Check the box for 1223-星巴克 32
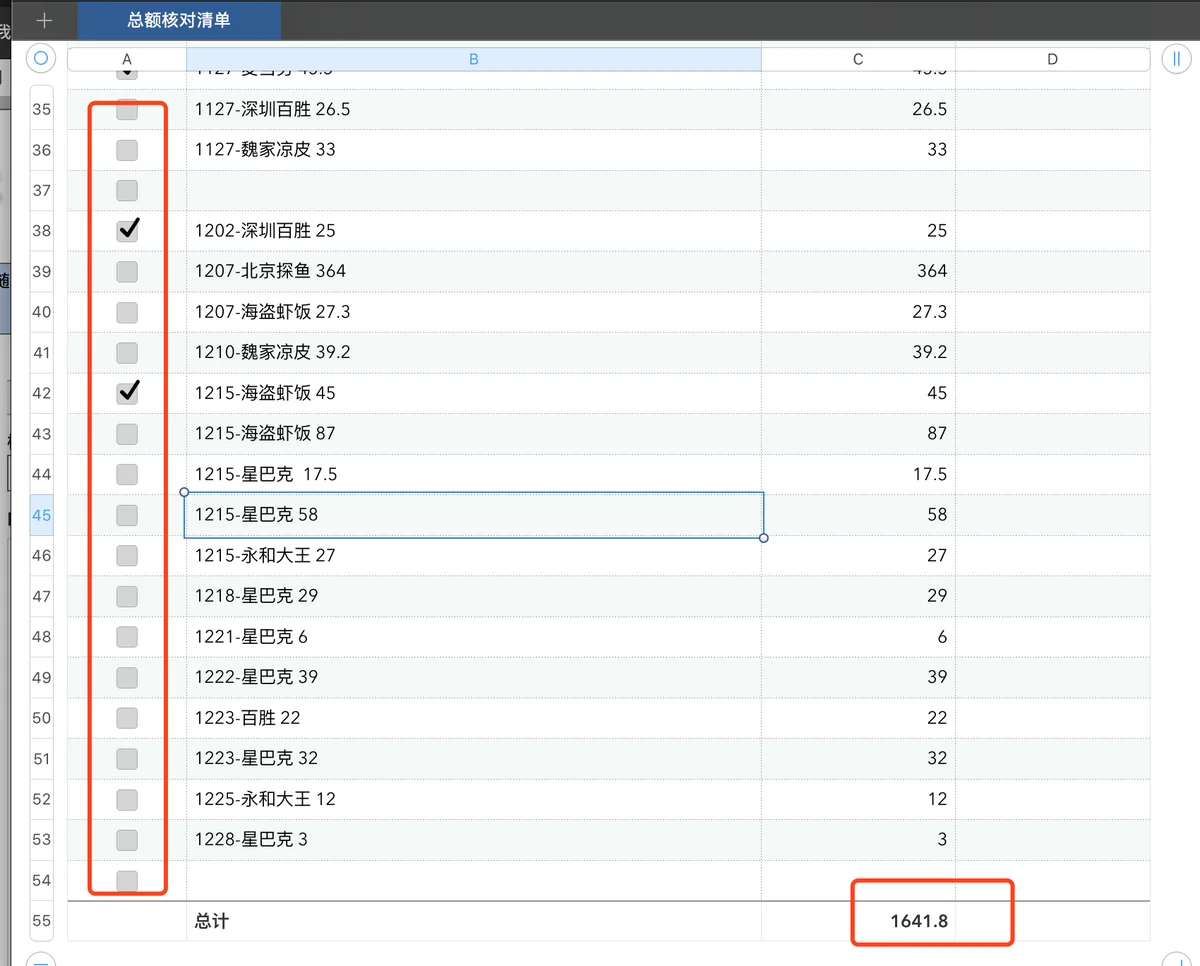Image resolution: width=1200 pixels, height=966 pixels. [x=127, y=758]
